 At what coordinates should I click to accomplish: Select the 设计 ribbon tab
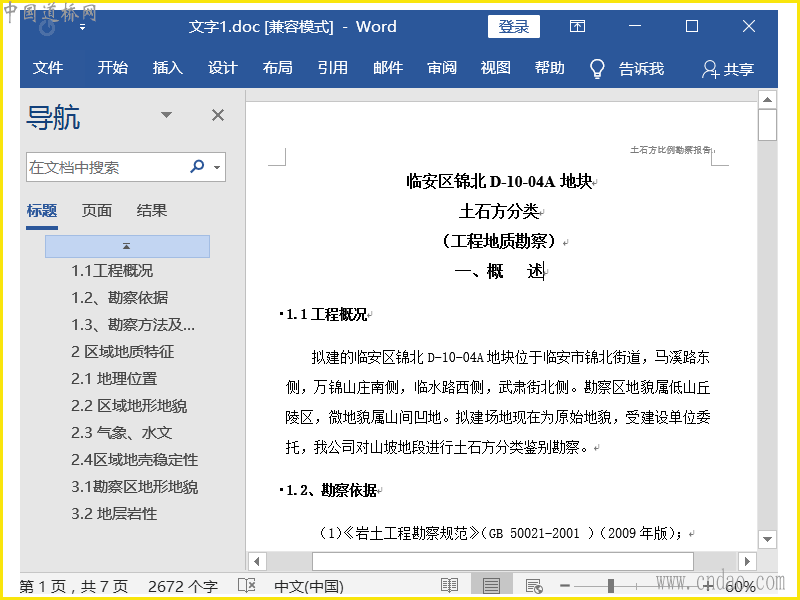point(222,68)
